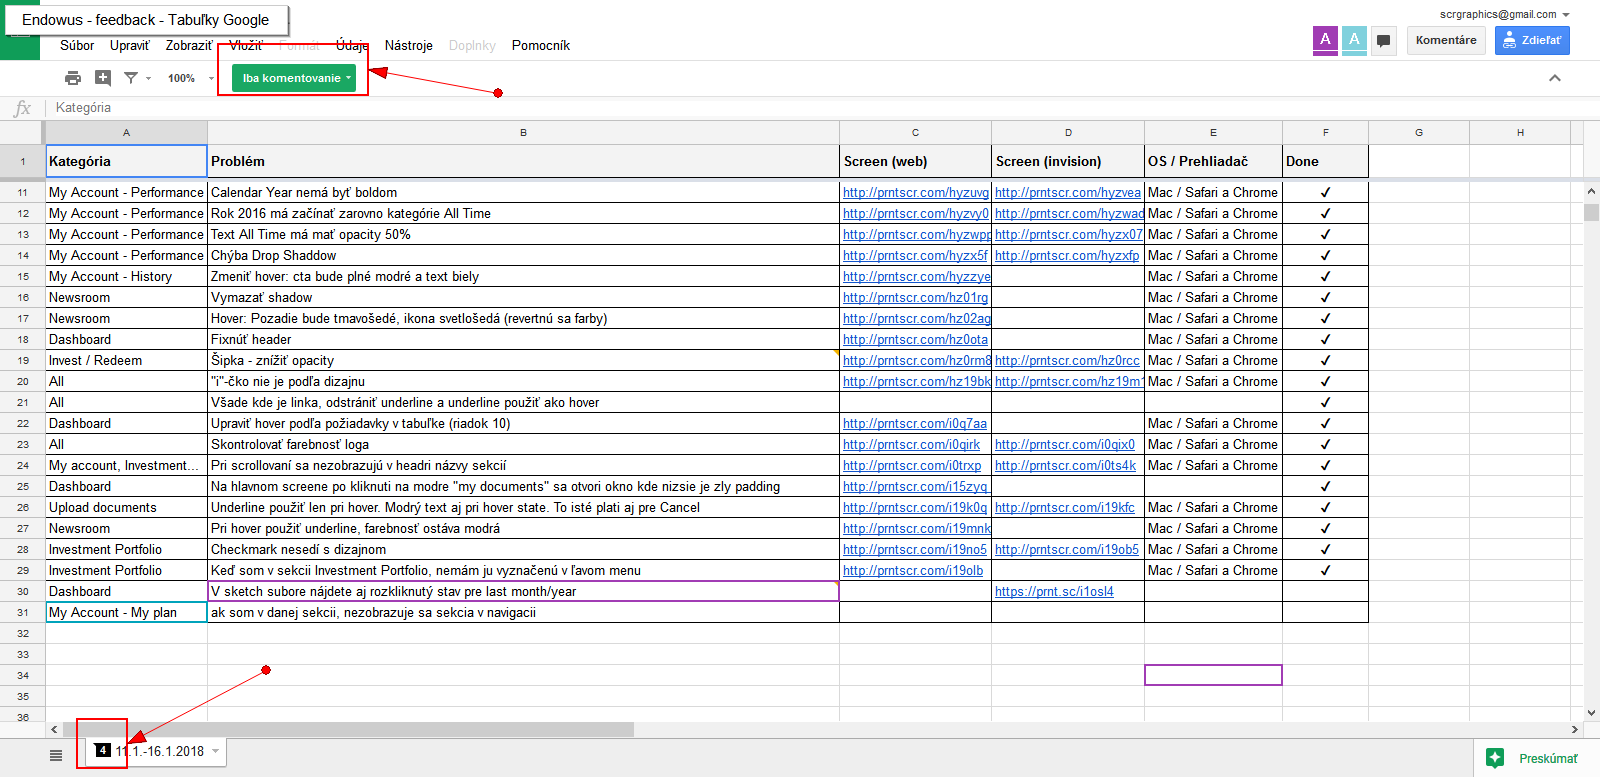Click the Preskúmať explore icon
1600x779 pixels.
(x=1495, y=758)
